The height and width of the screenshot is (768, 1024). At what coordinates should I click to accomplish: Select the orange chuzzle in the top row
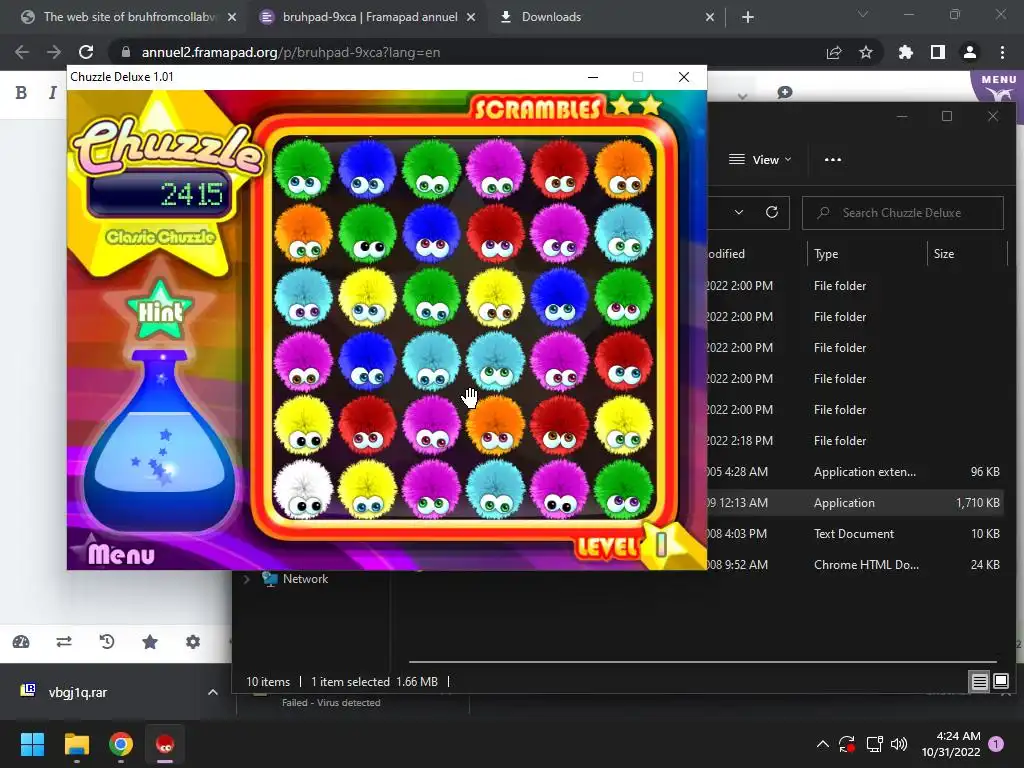[623, 168]
